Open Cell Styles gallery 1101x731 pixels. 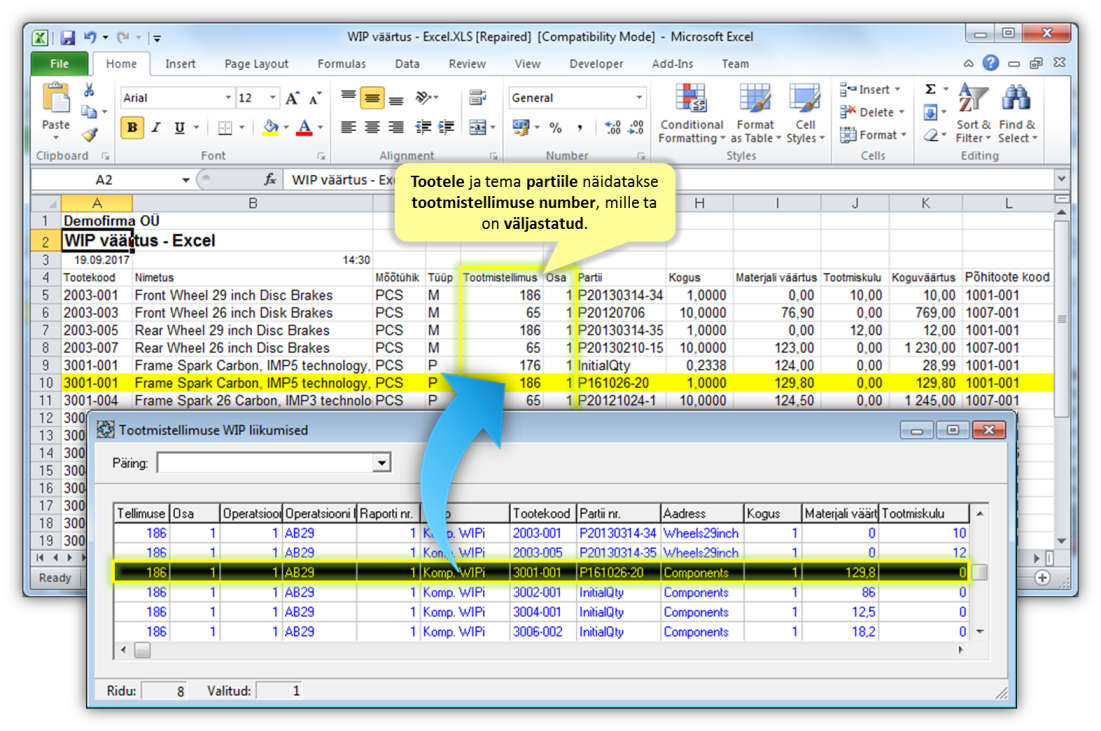click(x=805, y=113)
